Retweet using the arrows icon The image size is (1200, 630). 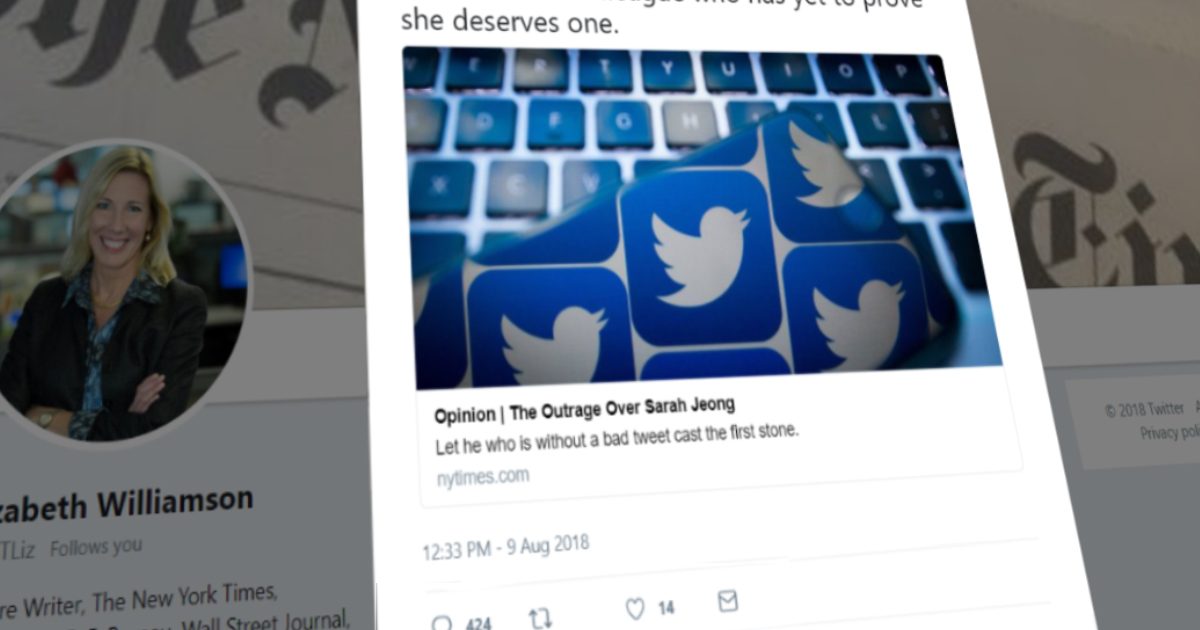tap(540, 618)
